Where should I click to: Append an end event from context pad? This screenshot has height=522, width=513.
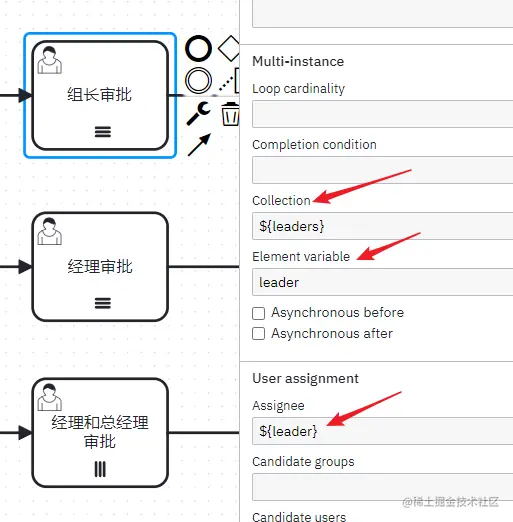(198, 49)
